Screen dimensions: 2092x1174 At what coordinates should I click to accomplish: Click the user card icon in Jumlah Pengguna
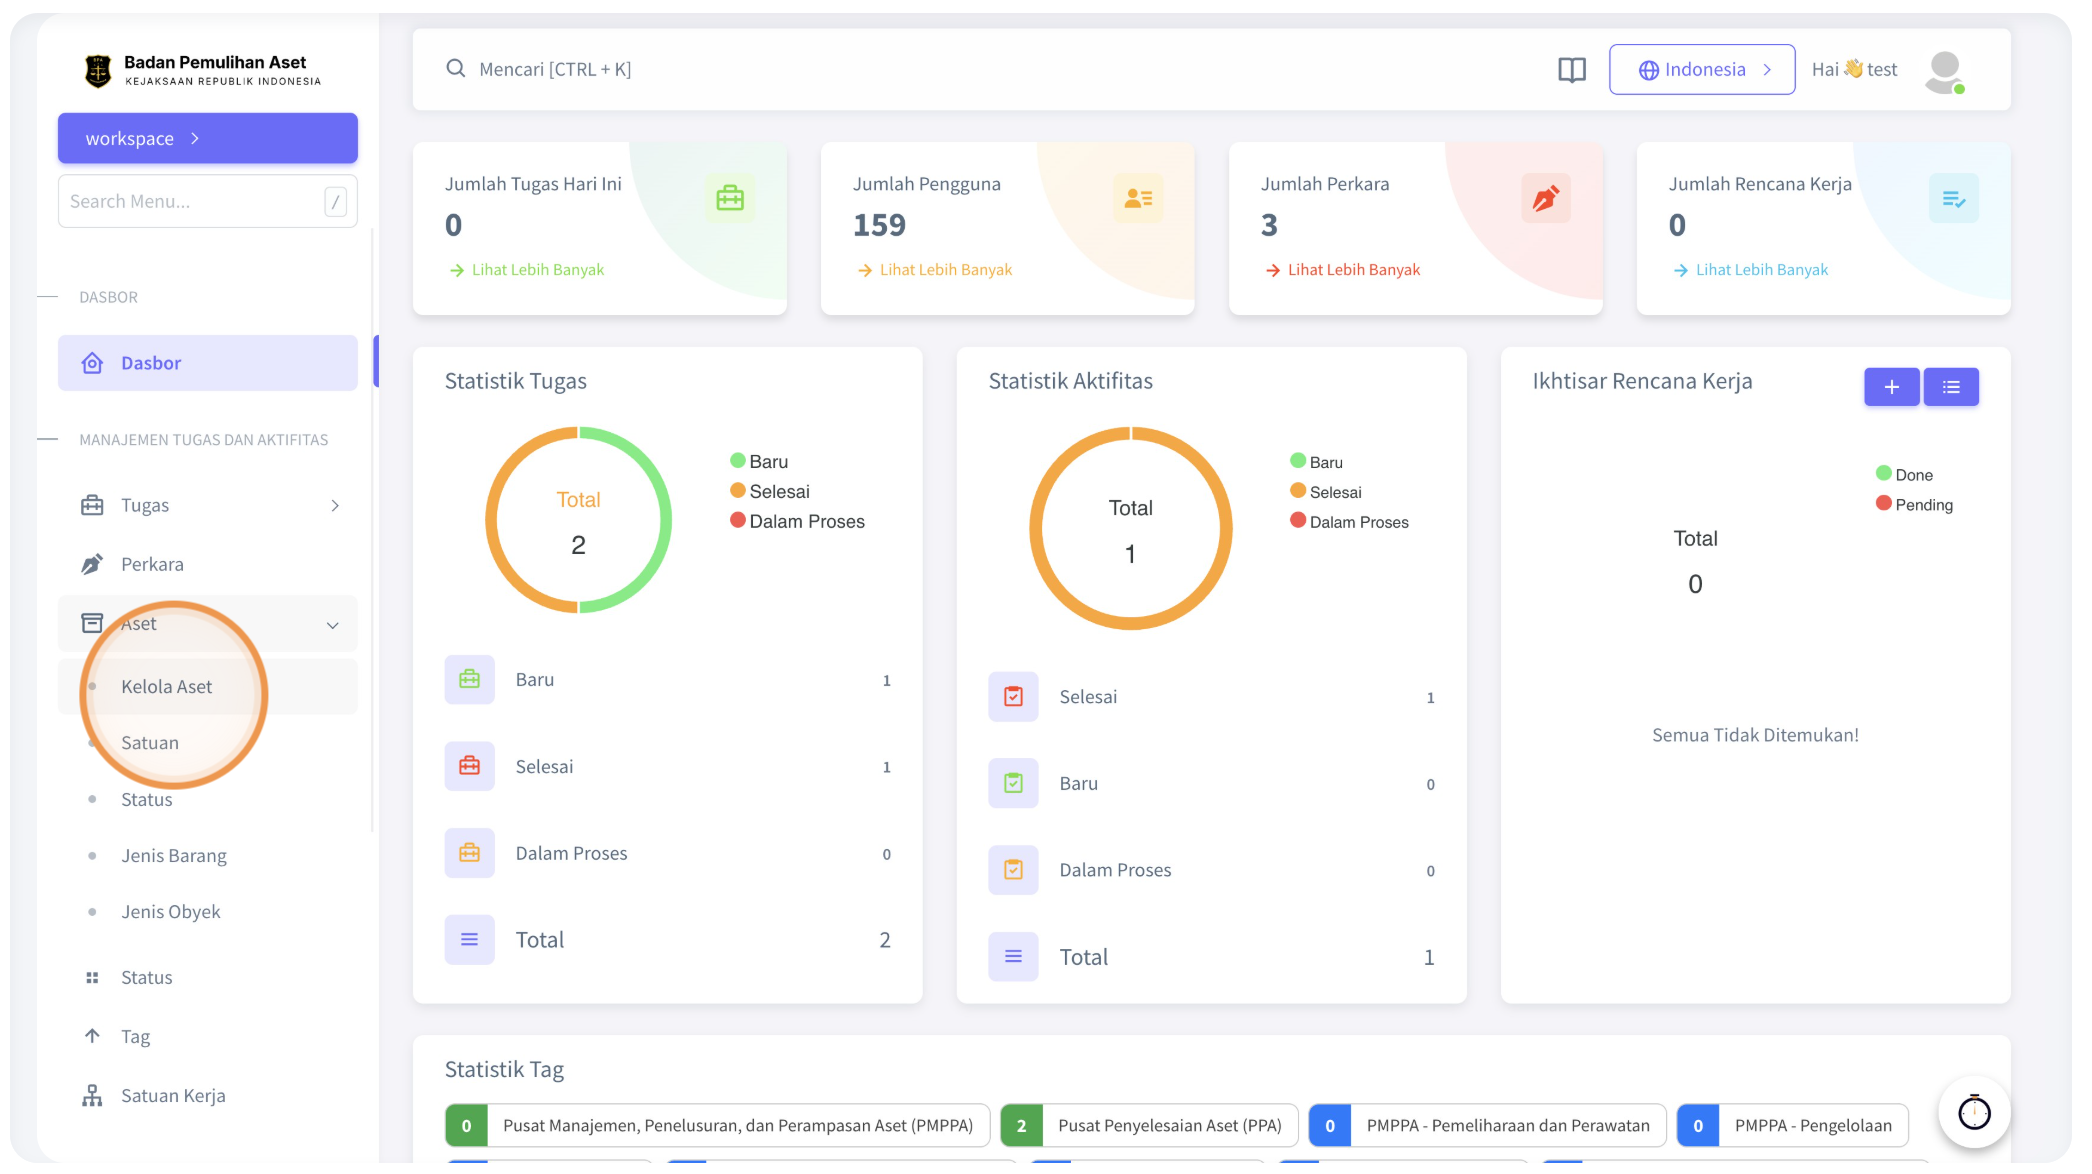tap(1138, 198)
